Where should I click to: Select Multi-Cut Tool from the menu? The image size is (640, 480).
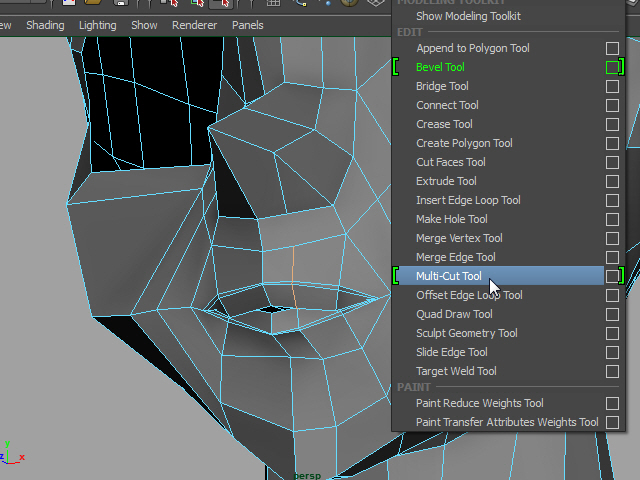448,276
